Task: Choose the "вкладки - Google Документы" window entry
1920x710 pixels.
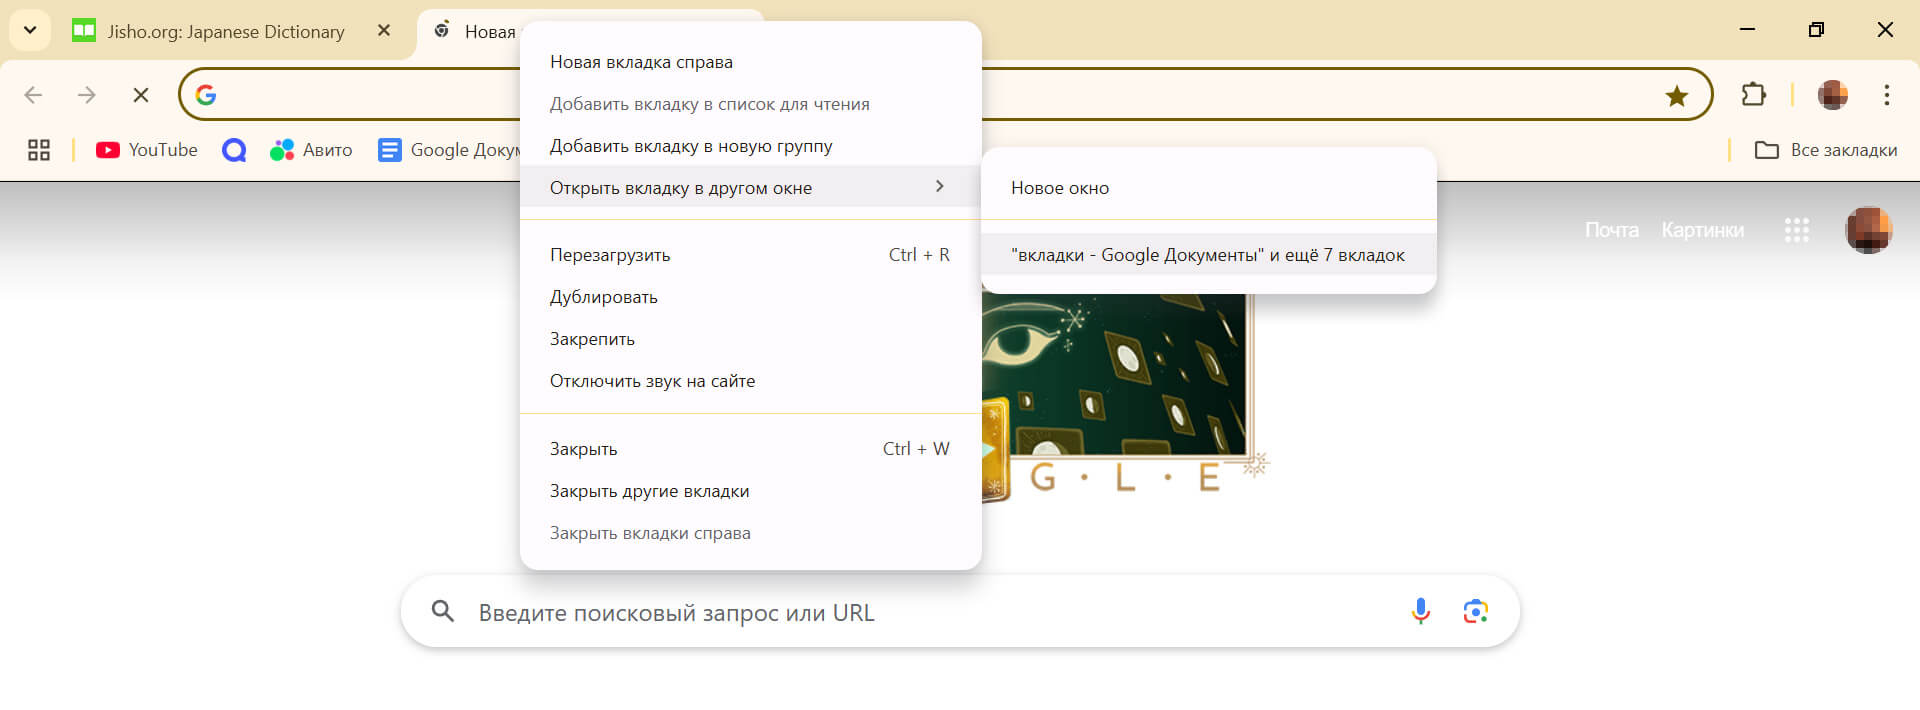Action: click(x=1209, y=255)
